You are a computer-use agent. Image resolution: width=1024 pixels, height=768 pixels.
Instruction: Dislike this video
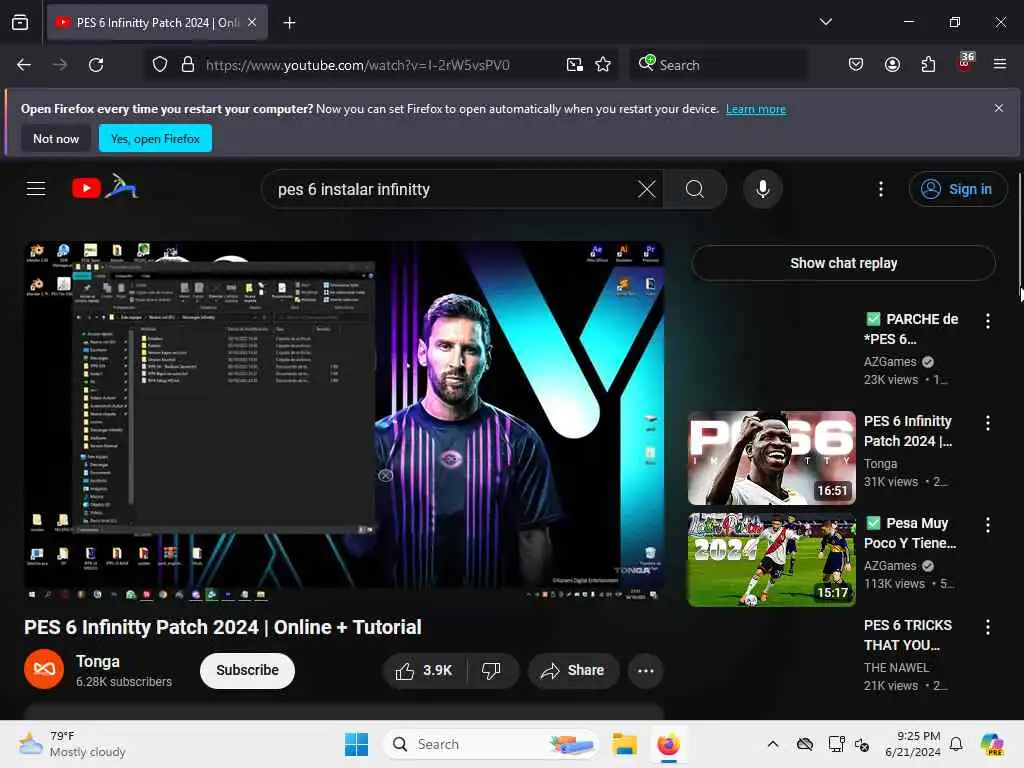(x=492, y=671)
